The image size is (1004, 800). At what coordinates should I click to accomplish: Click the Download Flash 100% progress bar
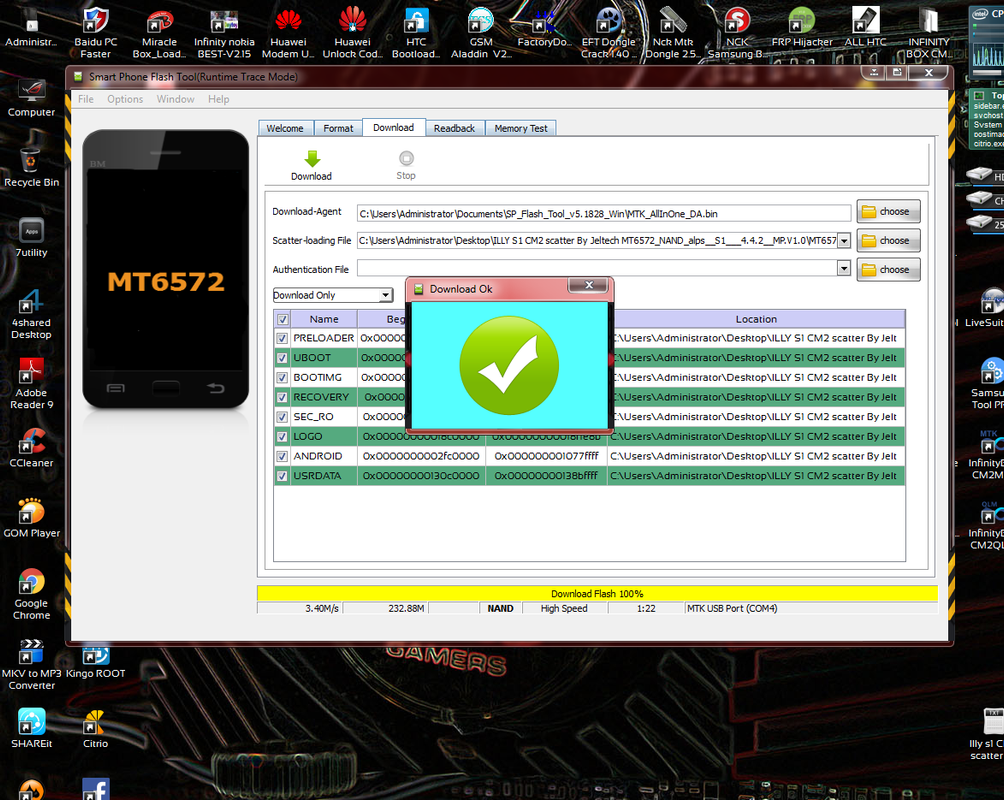597,594
